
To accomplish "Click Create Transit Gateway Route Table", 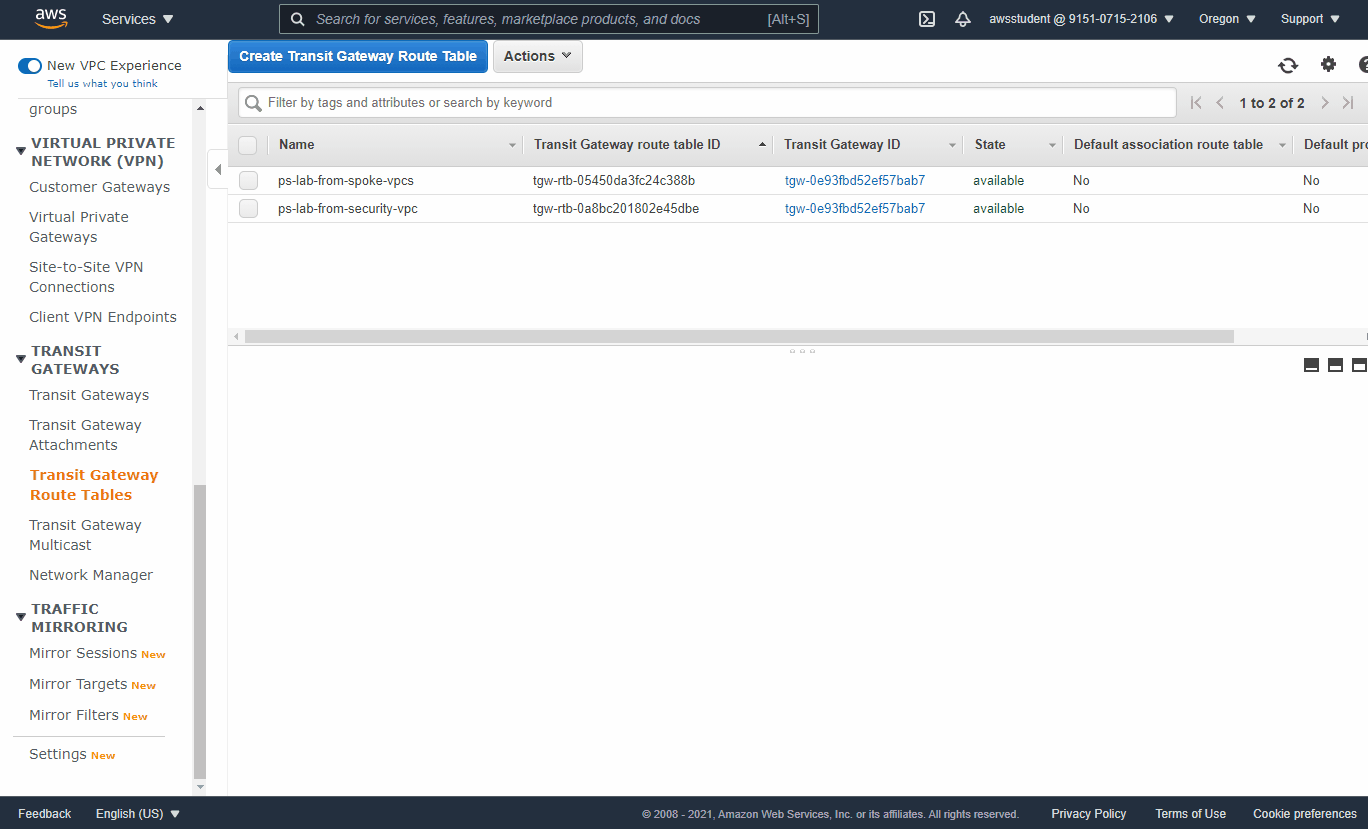I will click(x=358, y=57).
